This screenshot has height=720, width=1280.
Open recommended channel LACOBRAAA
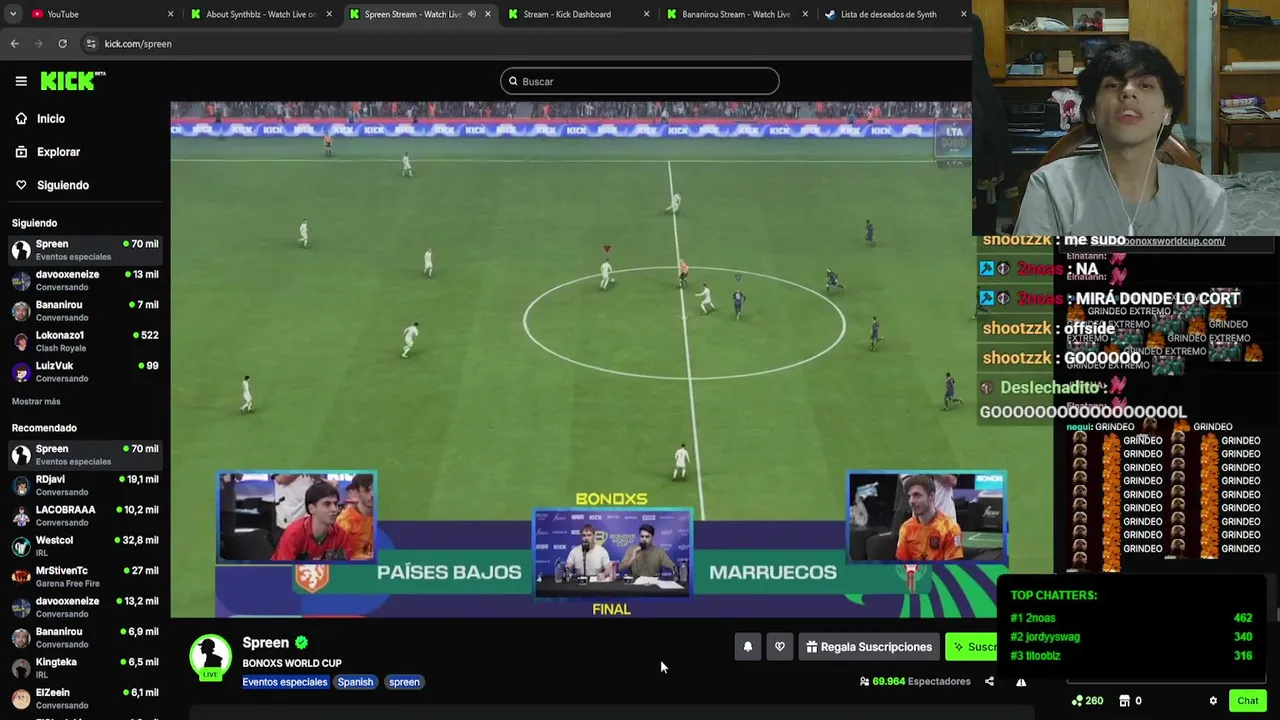pyautogui.click(x=84, y=515)
